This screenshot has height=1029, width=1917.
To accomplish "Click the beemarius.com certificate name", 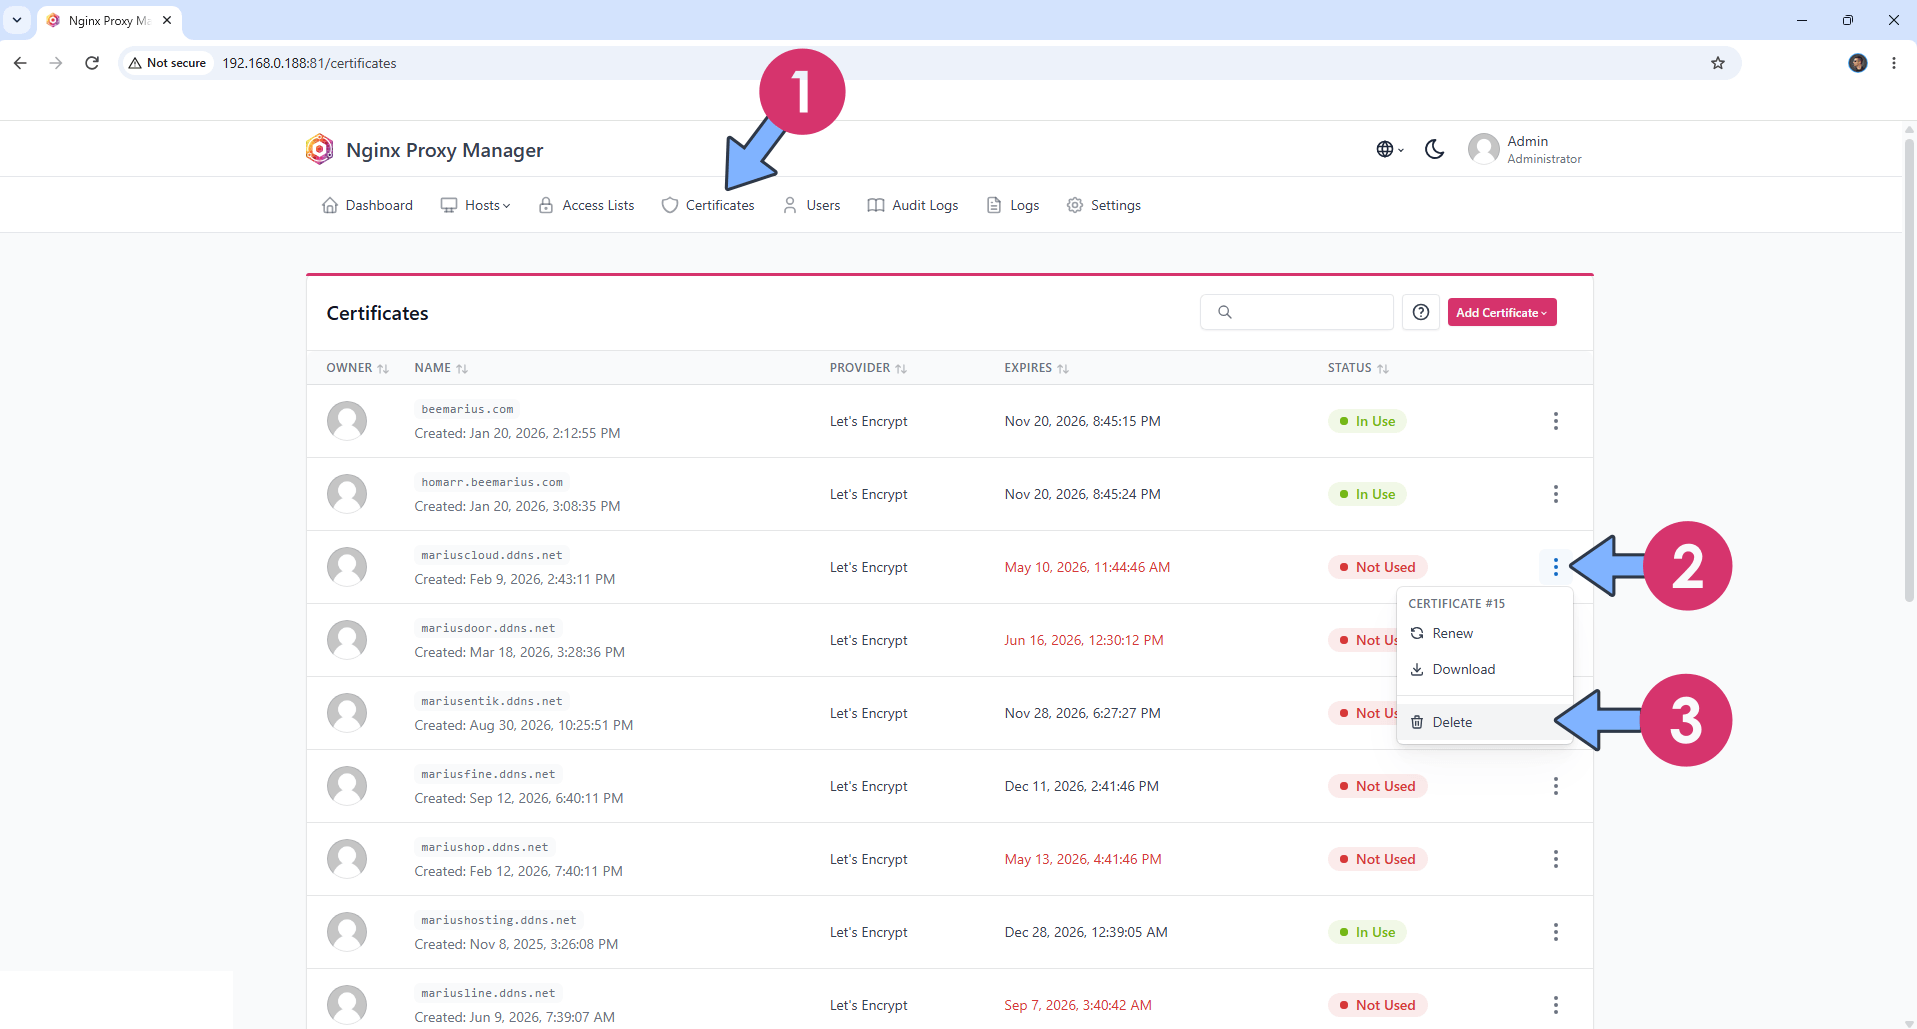I will coord(467,409).
